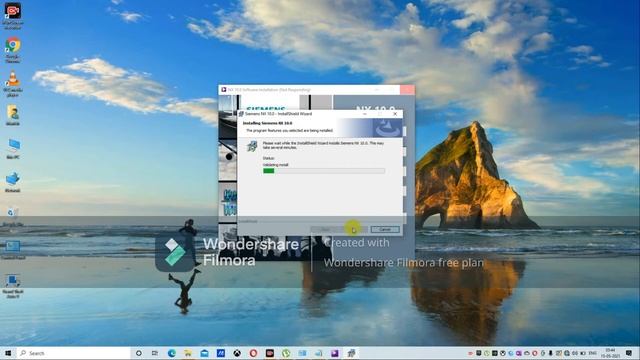
Task: Open the Google Chrome desktop shortcut
Action: point(13,50)
